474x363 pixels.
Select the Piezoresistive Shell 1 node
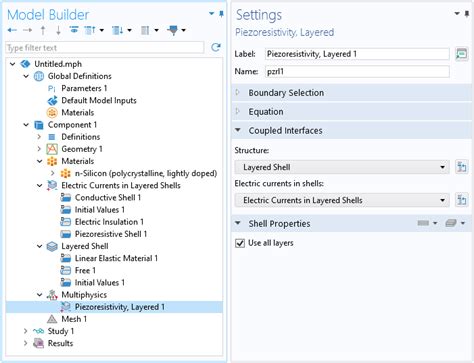point(111,234)
